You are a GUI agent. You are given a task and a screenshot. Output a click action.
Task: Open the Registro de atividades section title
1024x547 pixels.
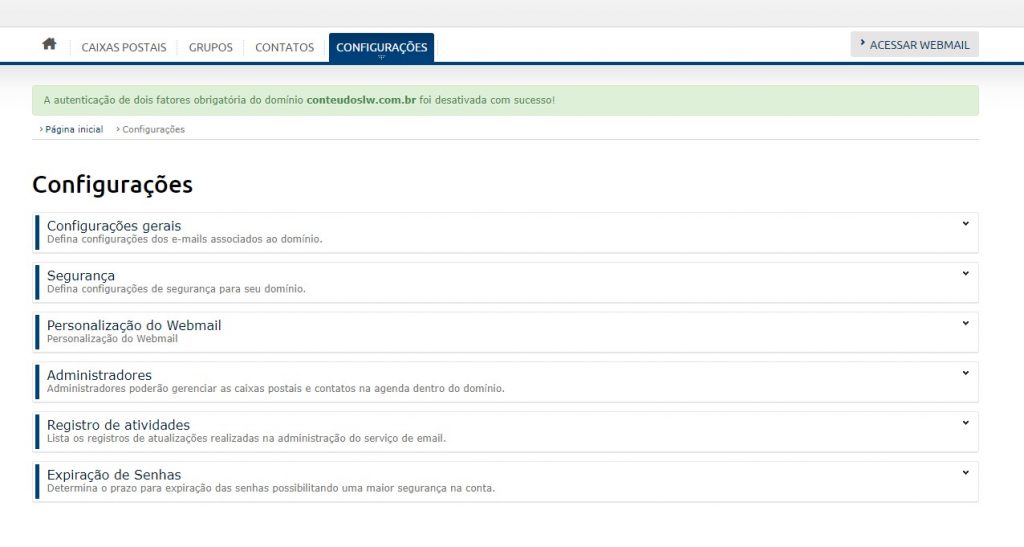click(x=118, y=425)
